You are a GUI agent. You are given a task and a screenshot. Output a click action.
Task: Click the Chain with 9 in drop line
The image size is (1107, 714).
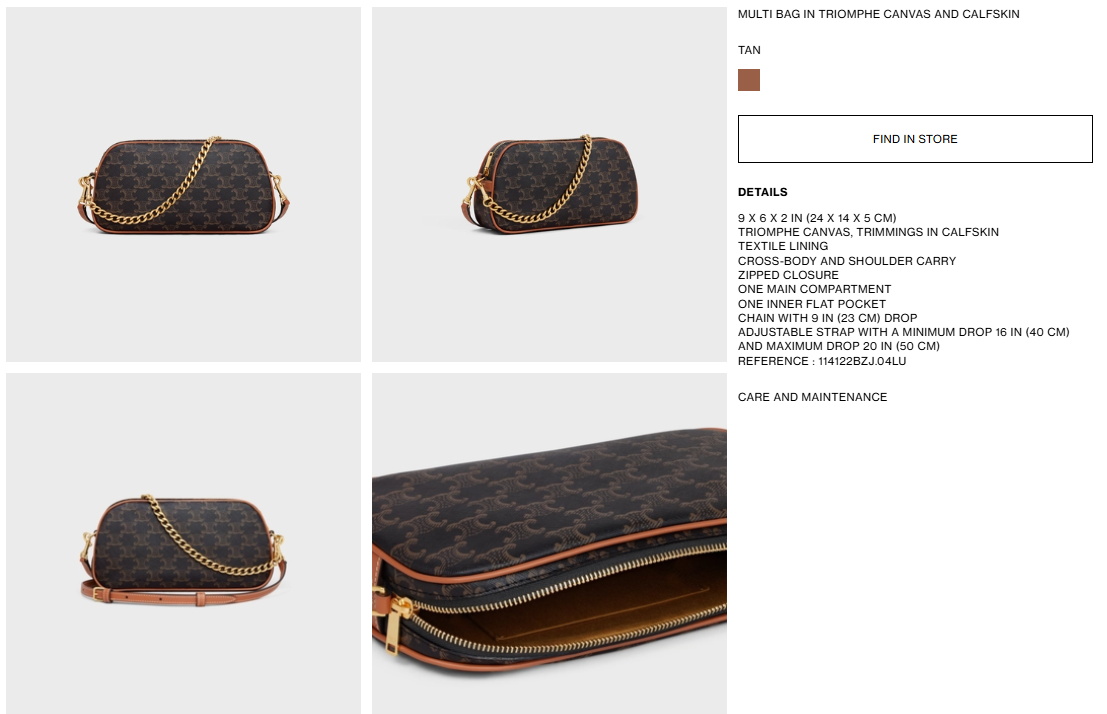(x=827, y=319)
